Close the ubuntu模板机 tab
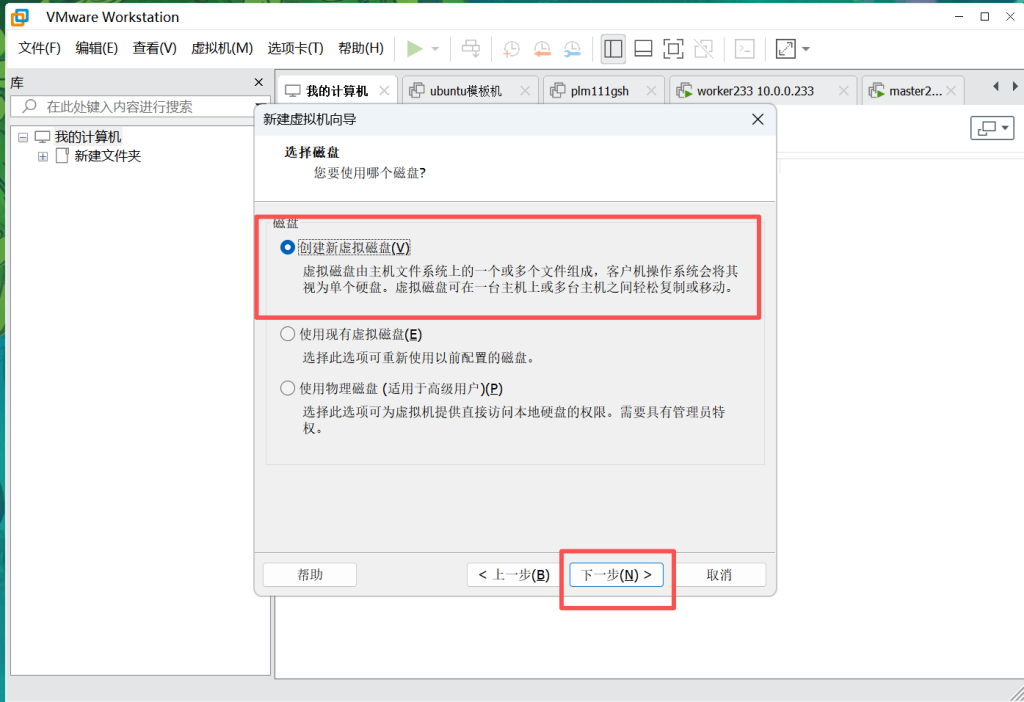The image size is (1024, 702). tap(526, 91)
